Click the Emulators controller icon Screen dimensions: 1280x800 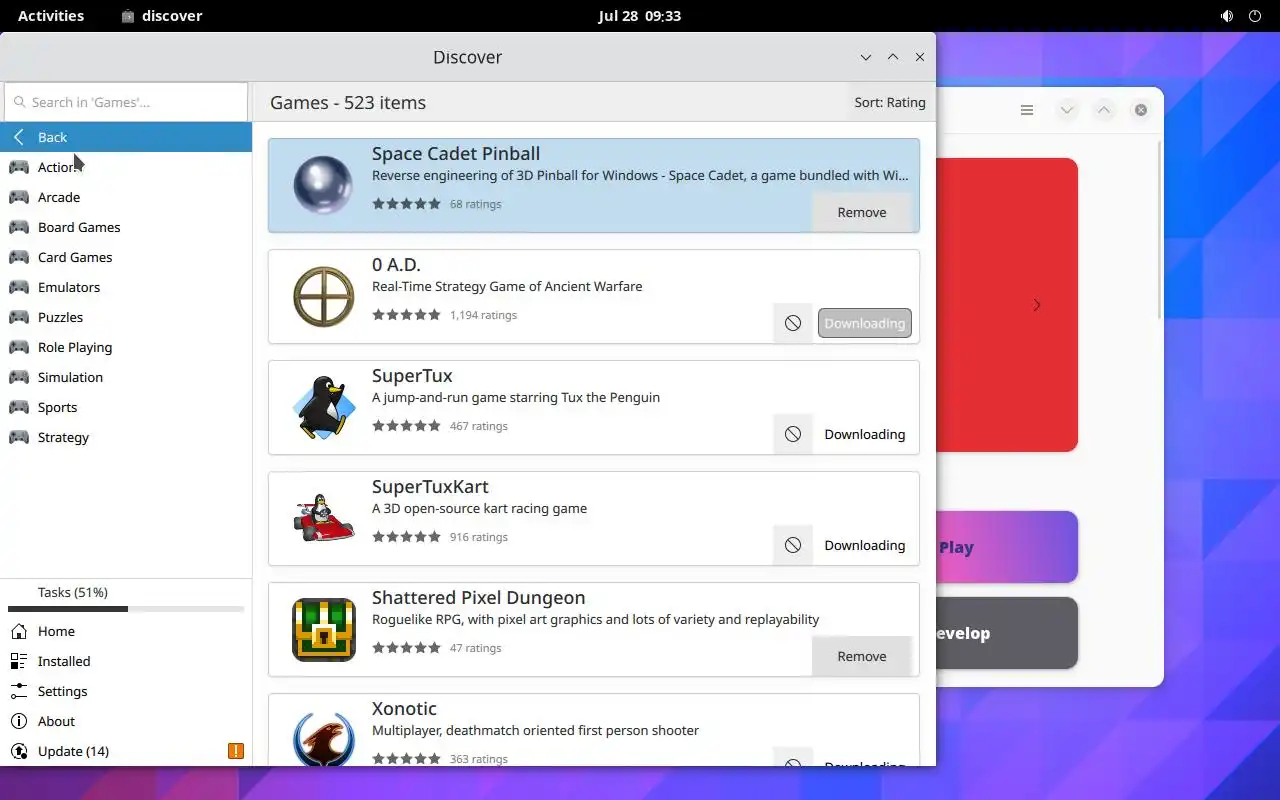tap(19, 287)
